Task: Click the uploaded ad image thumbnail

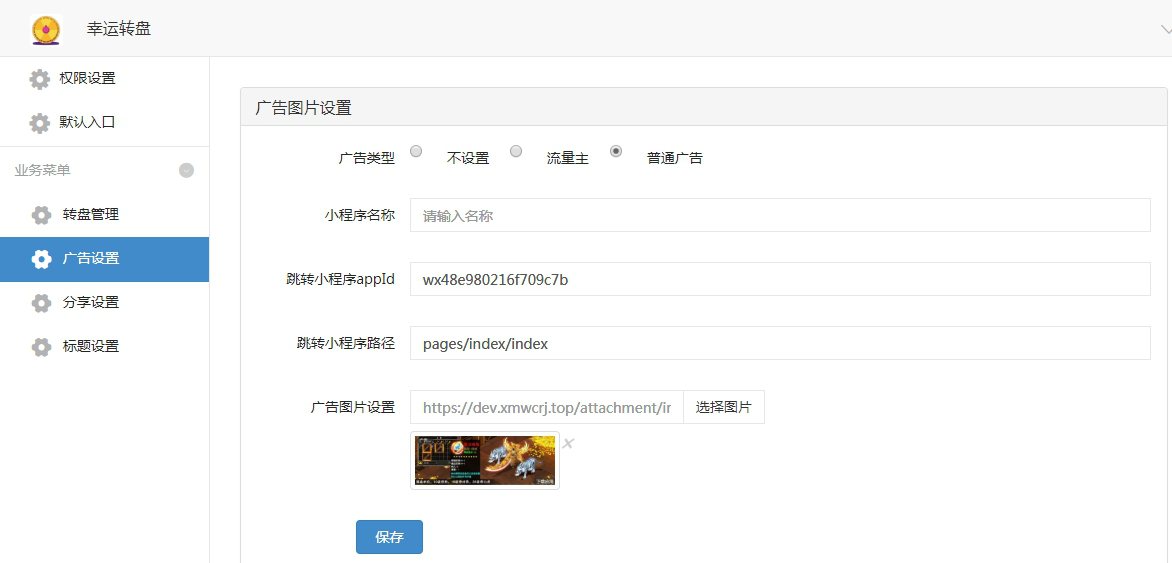Action: [x=485, y=461]
